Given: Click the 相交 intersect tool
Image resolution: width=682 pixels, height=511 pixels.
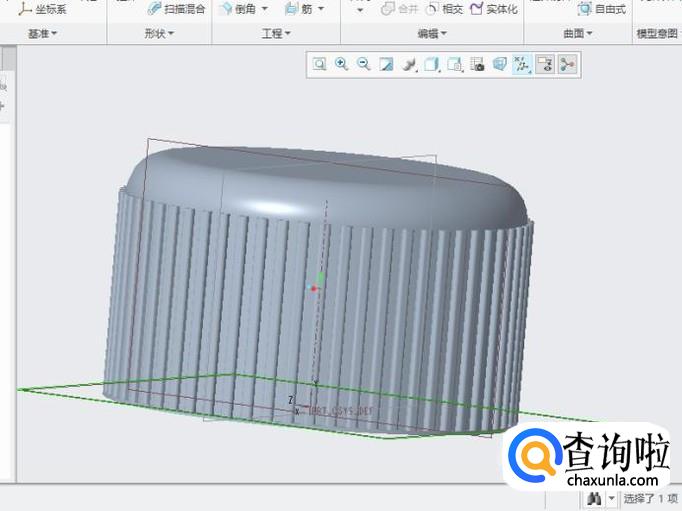Looking at the screenshot, I should (x=444, y=9).
